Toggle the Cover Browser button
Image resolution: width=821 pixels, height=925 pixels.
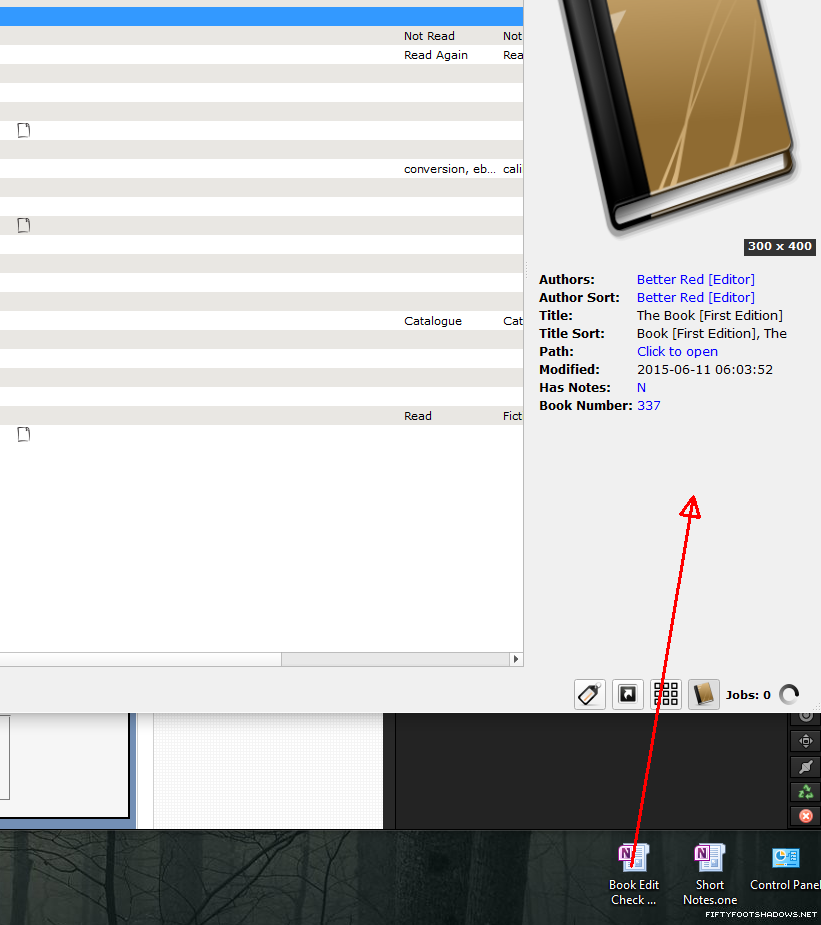click(x=628, y=694)
